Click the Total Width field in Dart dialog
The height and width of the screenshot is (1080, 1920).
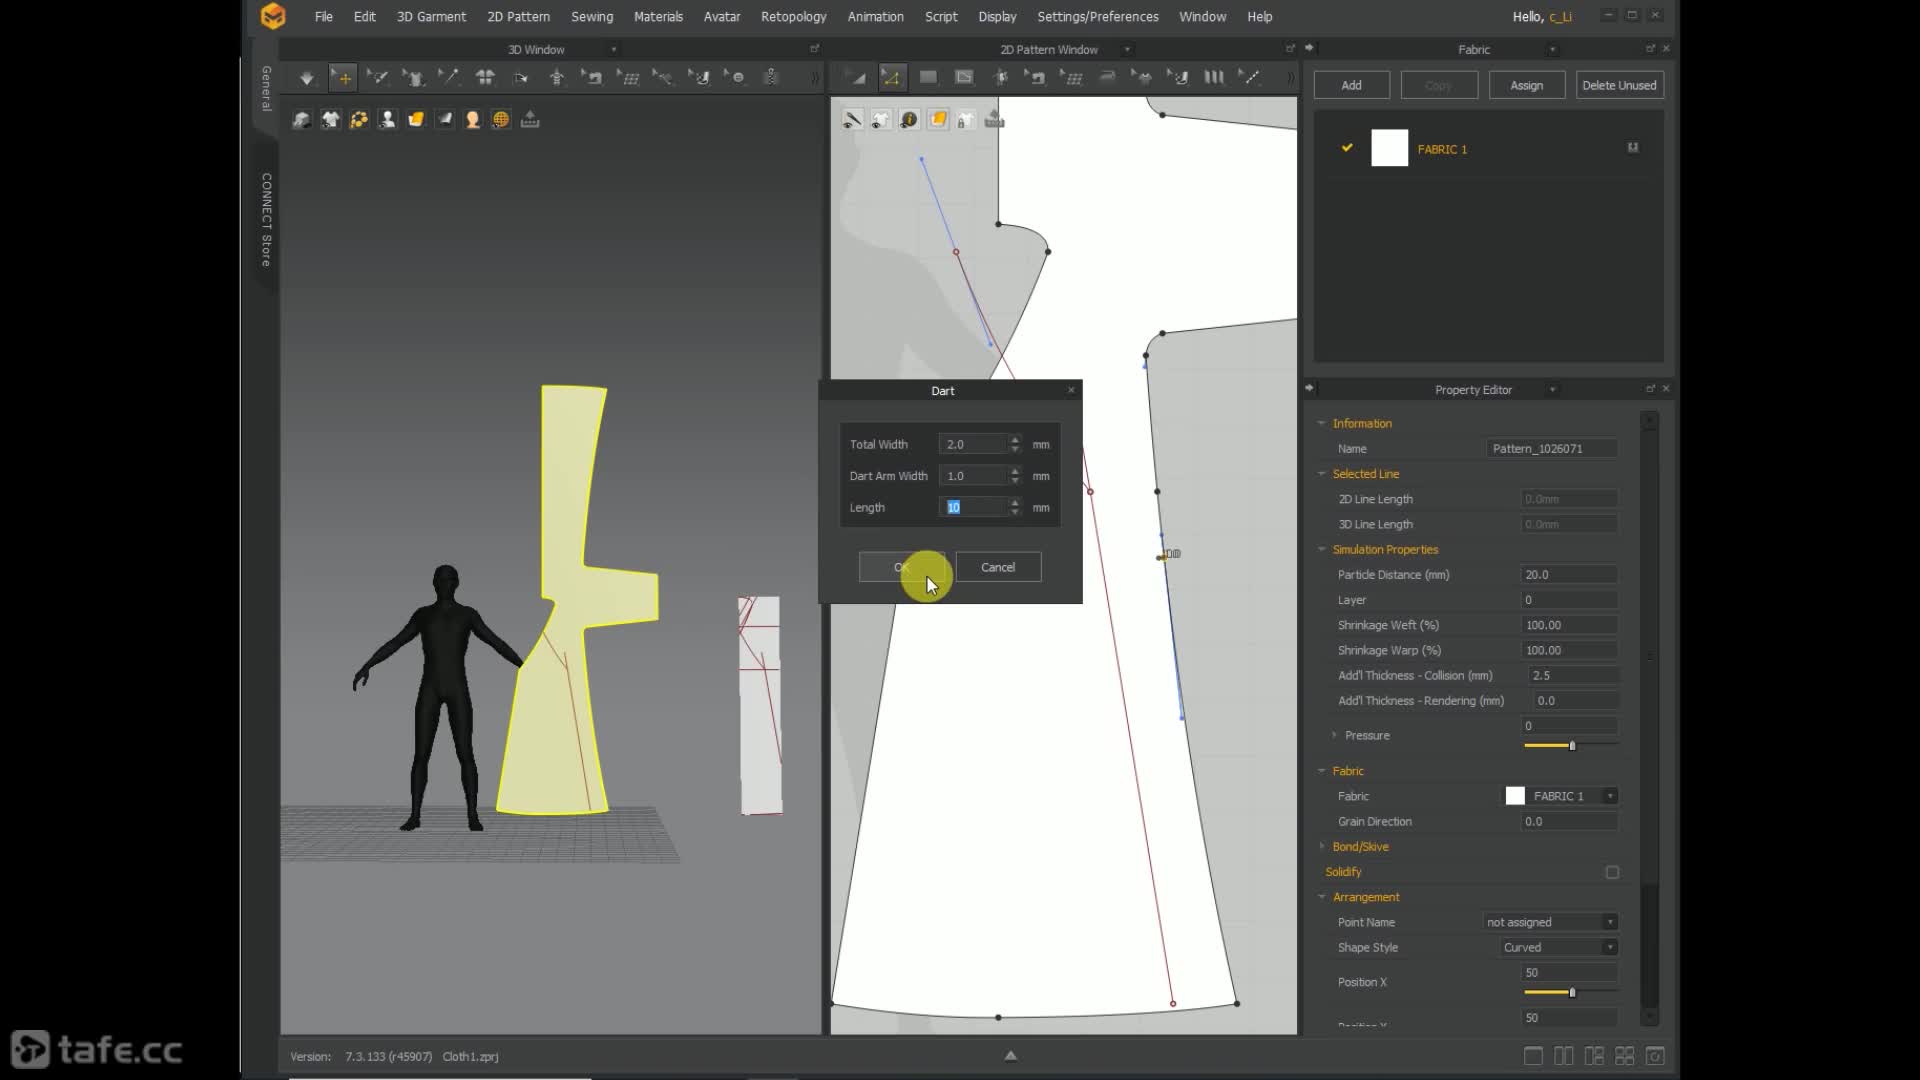(x=973, y=444)
